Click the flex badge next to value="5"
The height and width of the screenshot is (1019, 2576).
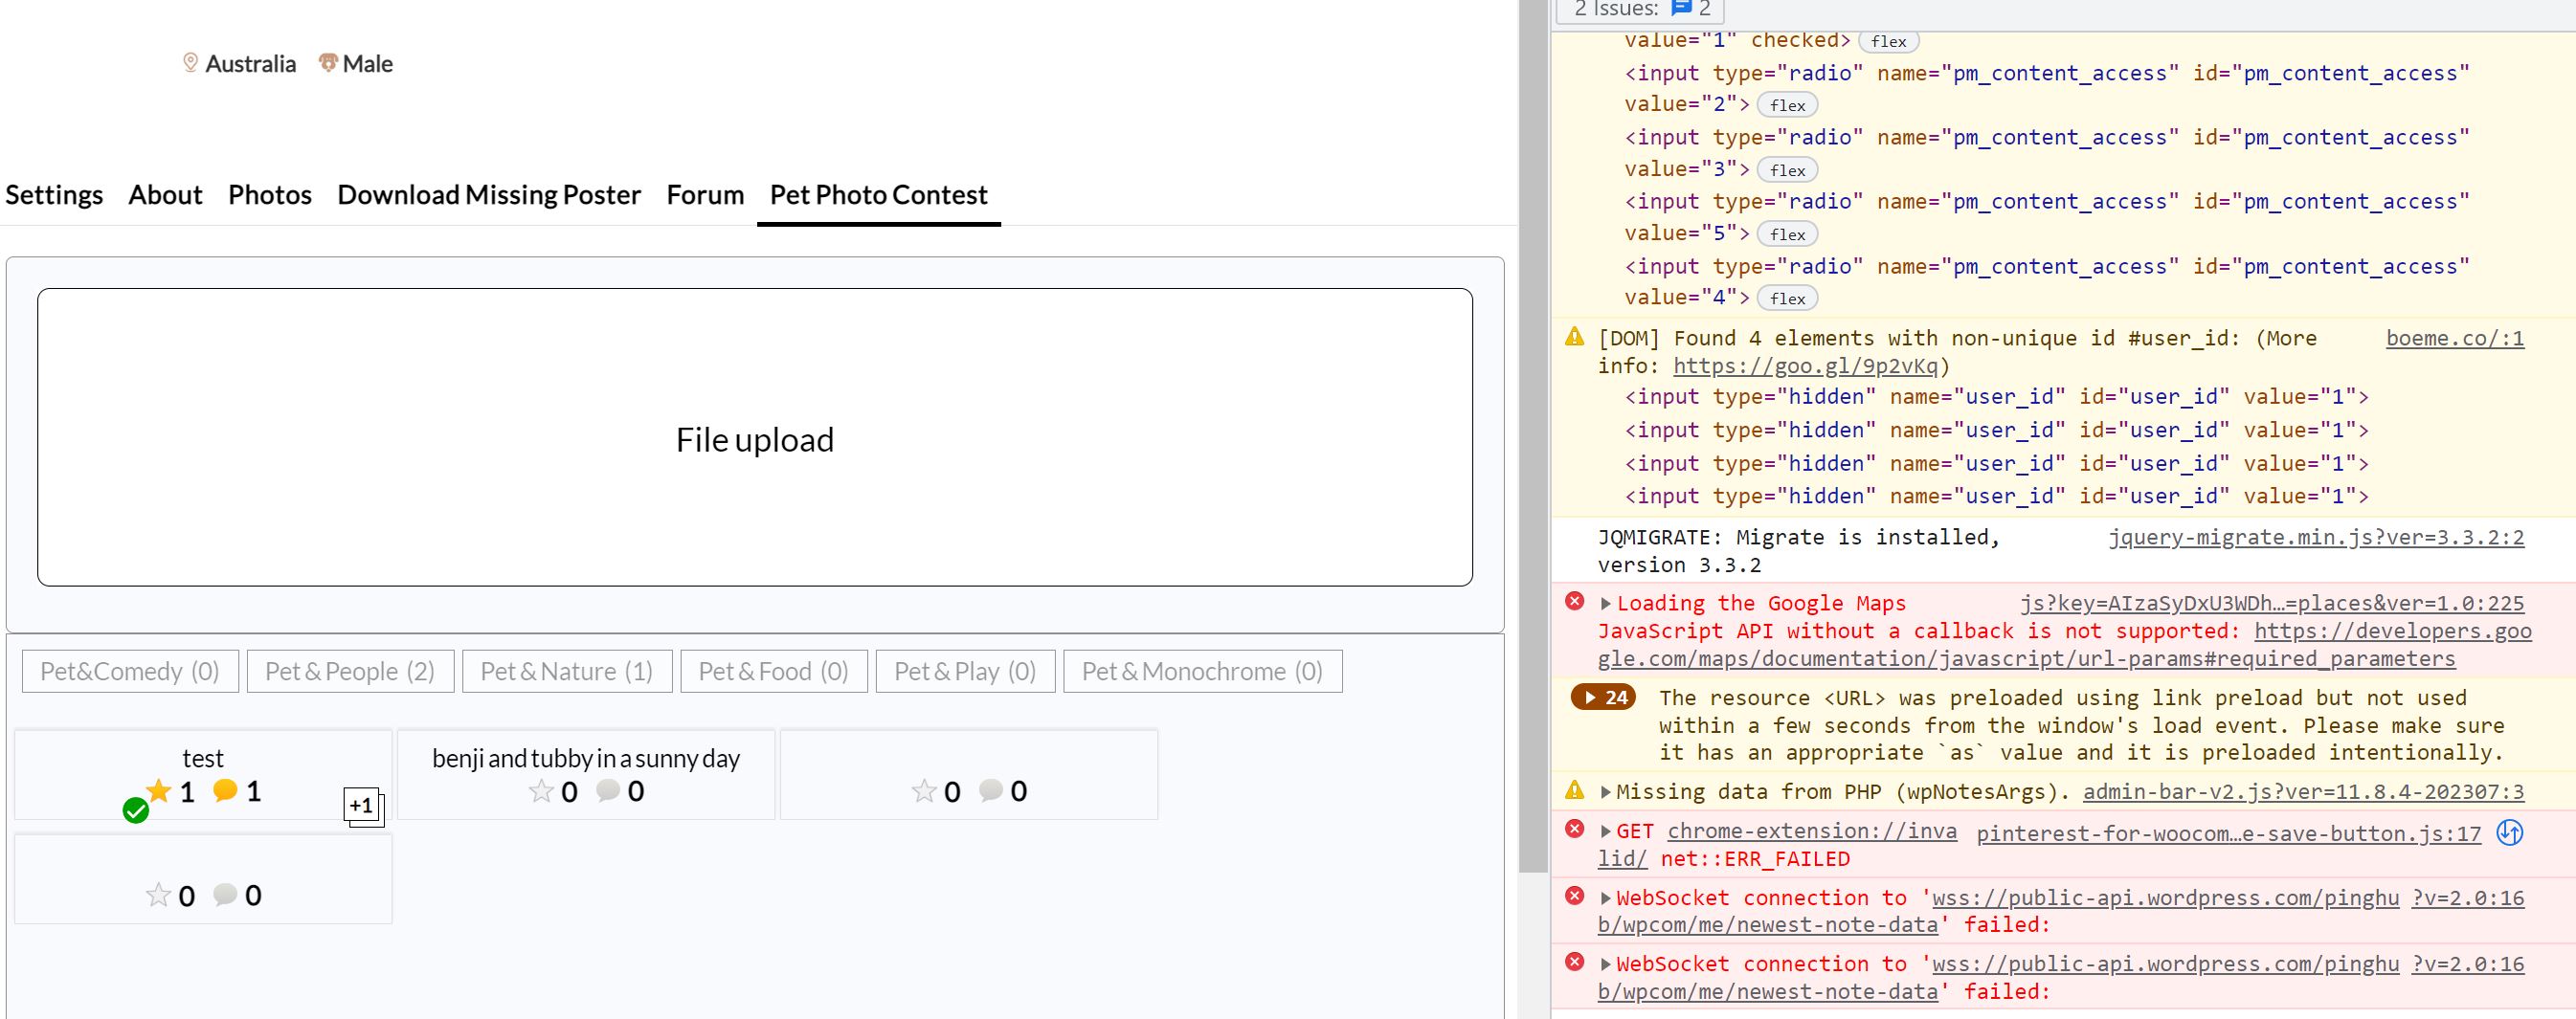point(1787,234)
